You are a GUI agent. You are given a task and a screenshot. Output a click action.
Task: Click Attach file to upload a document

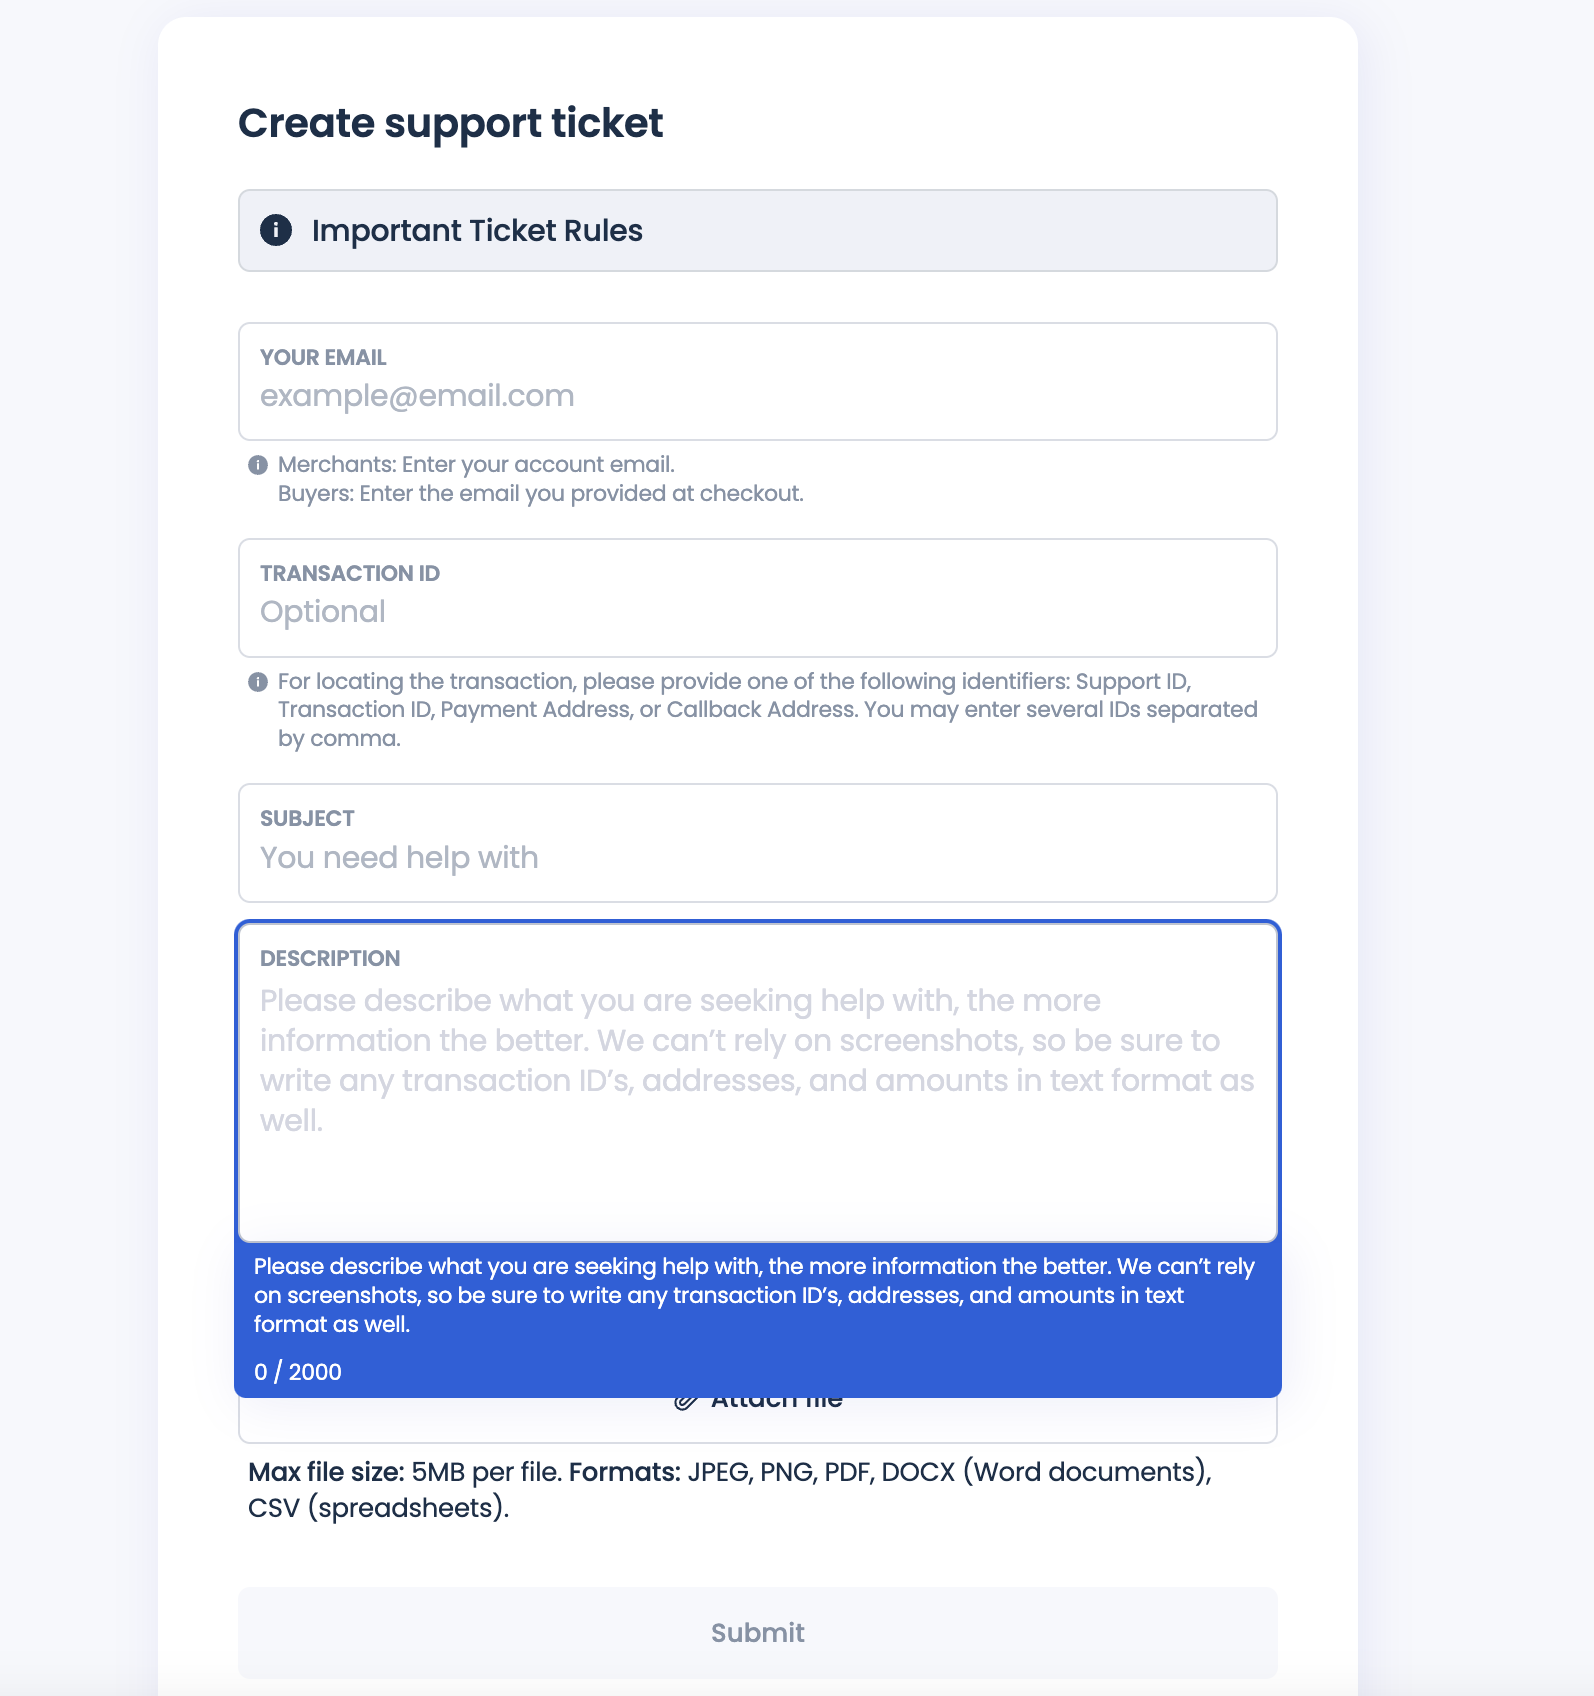point(758,1399)
